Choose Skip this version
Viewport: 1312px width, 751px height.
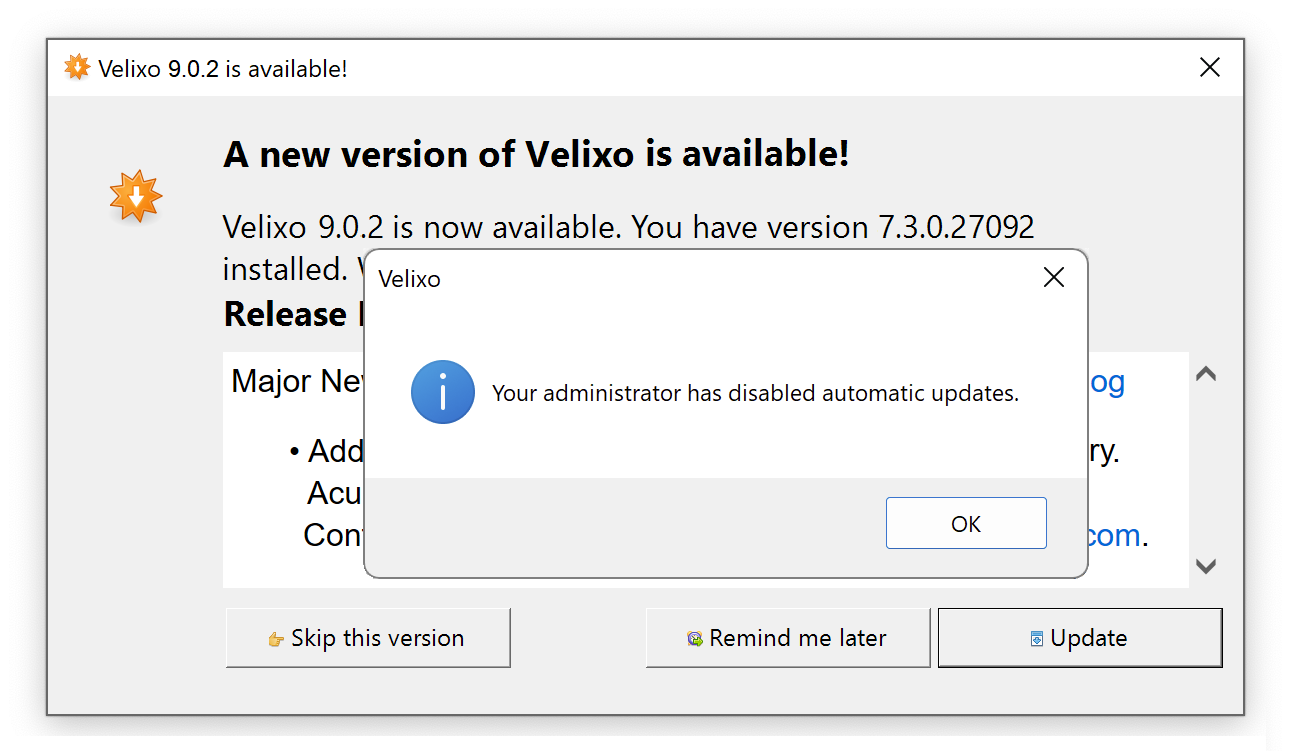click(x=368, y=638)
